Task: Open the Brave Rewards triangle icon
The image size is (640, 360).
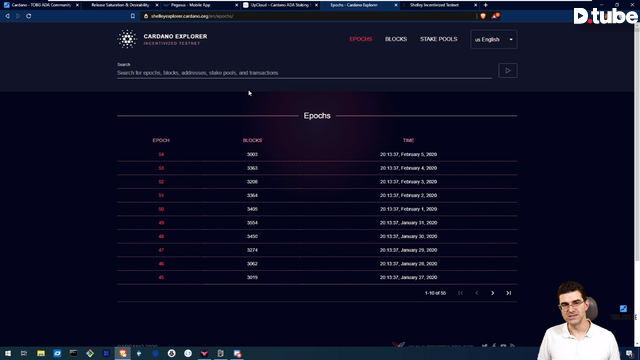Action: (495, 16)
